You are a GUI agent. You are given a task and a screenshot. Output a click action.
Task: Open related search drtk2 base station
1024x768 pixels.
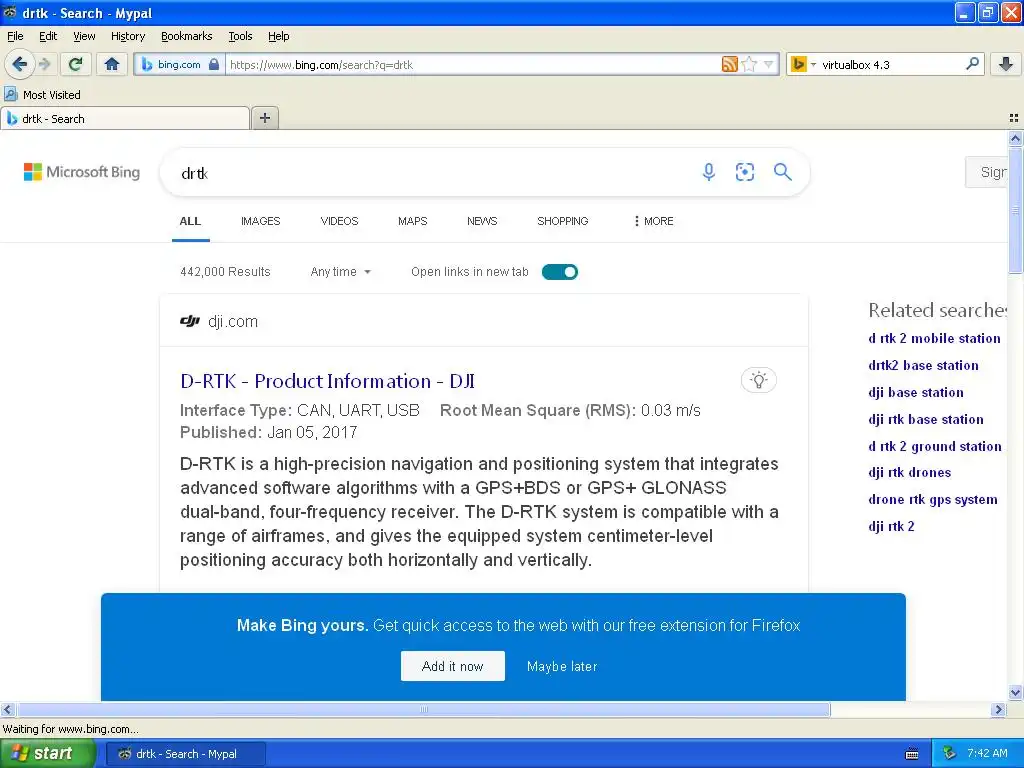pos(923,365)
